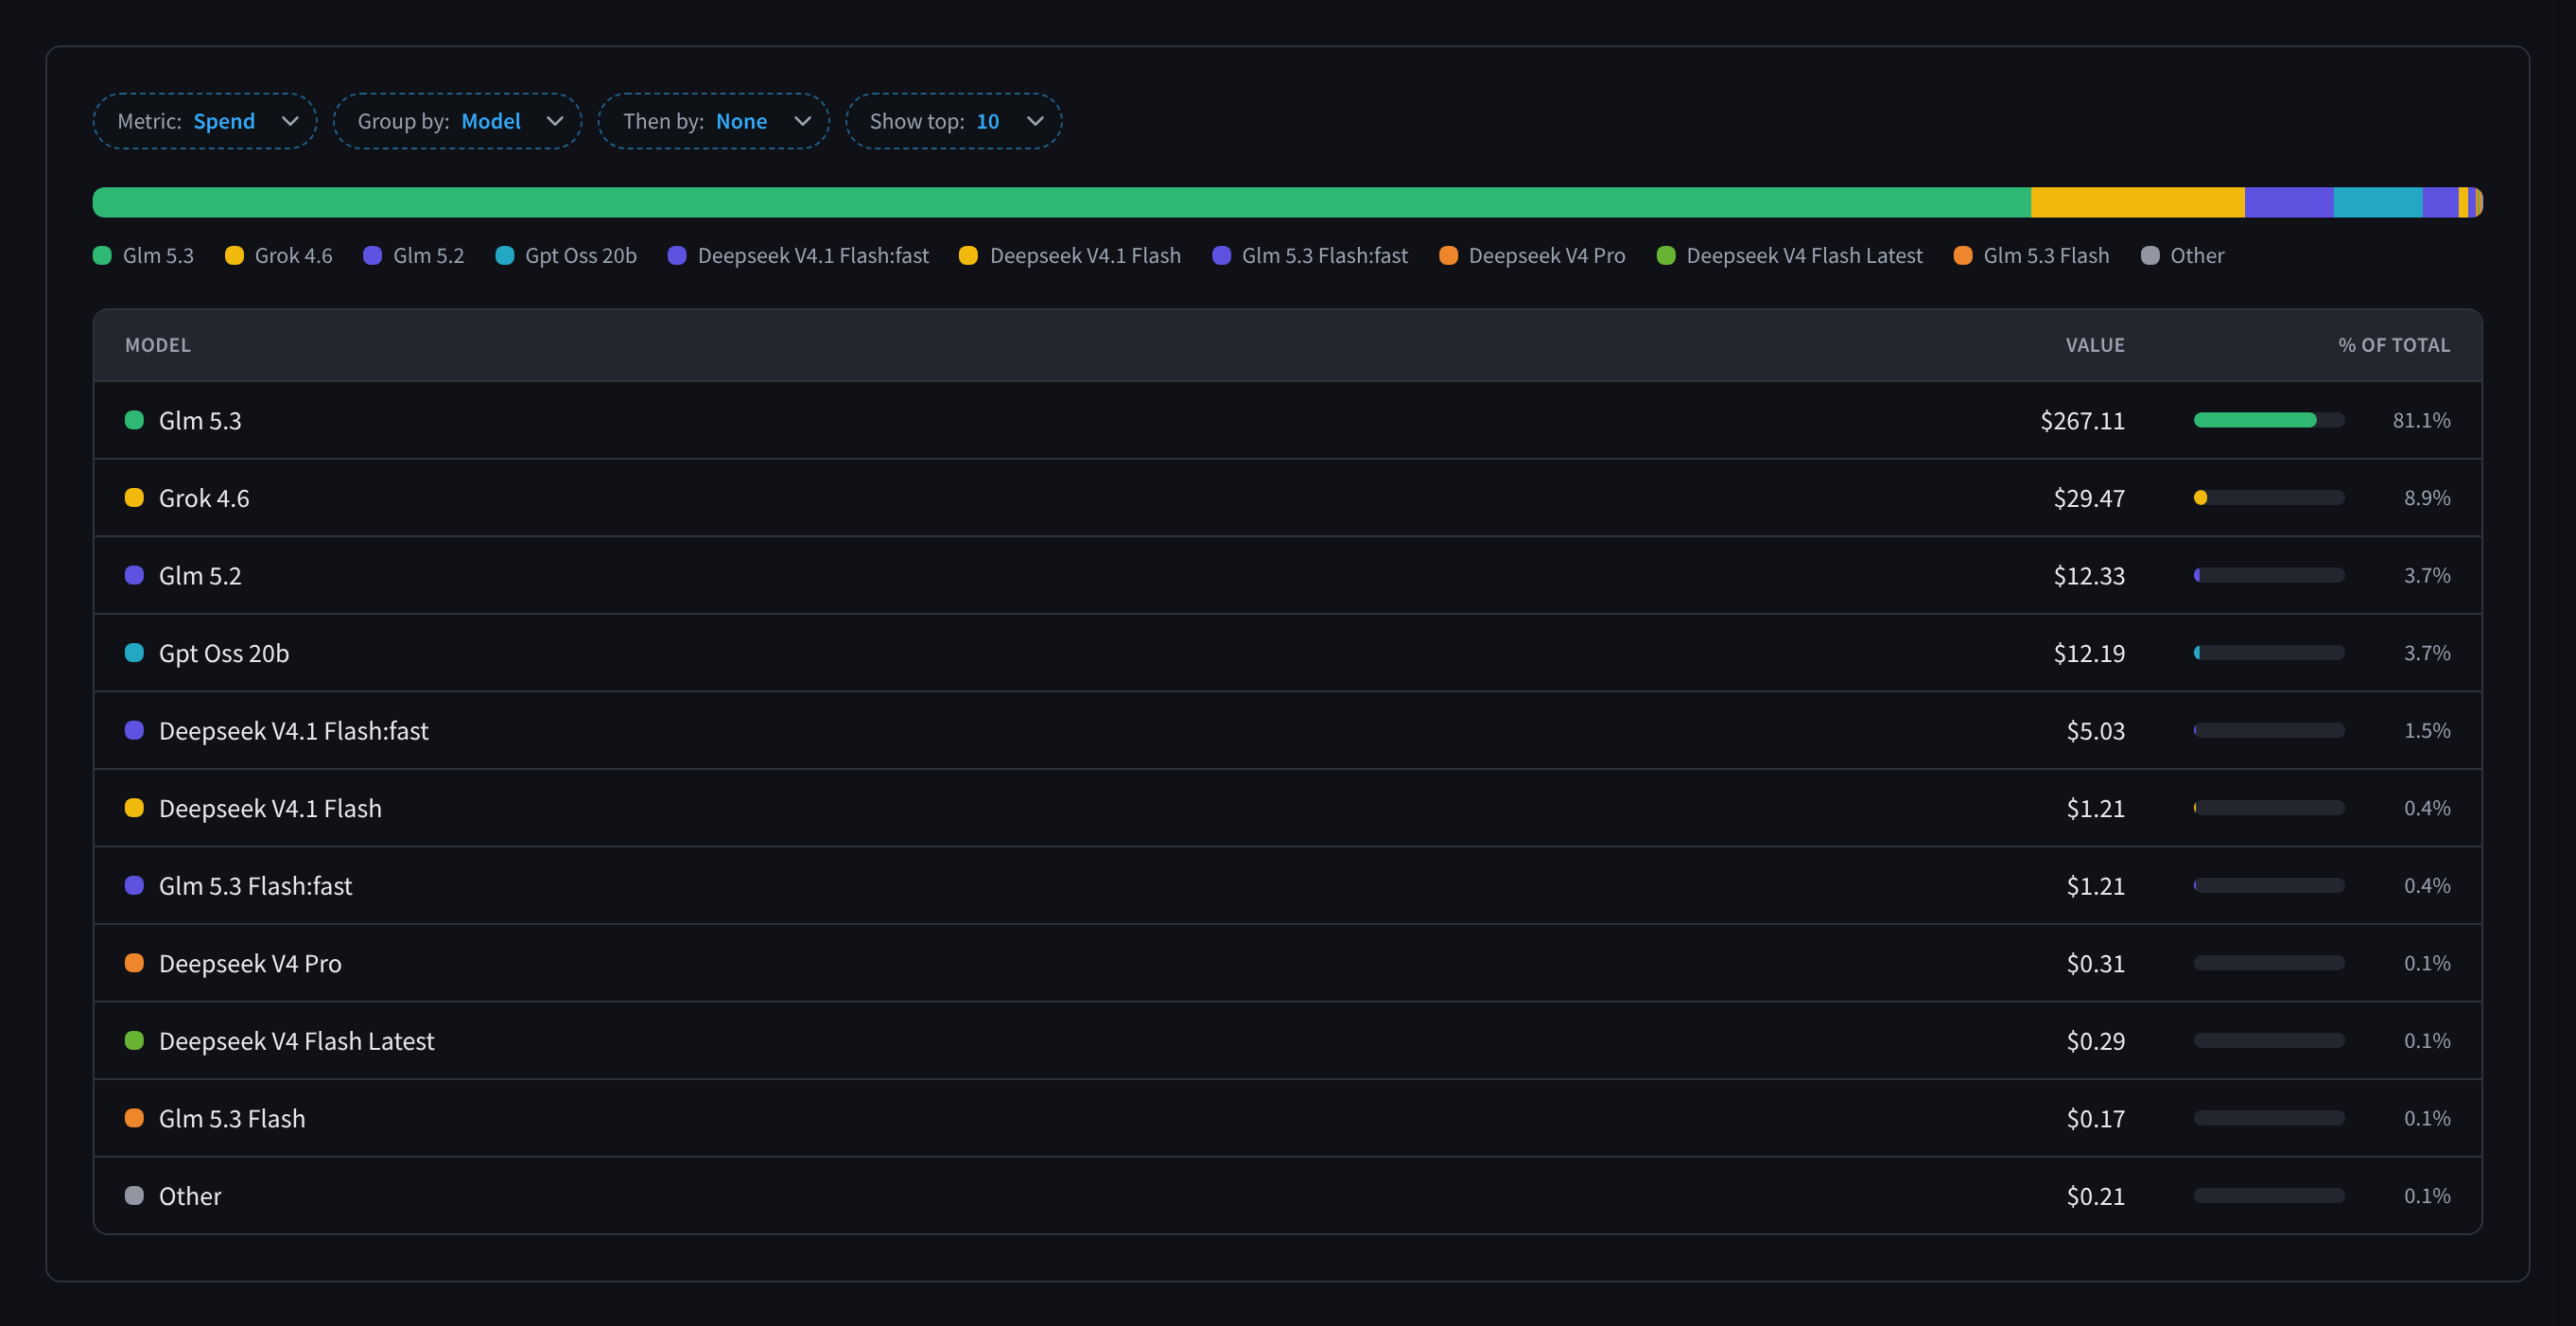
Task: Click the $267.11 value cell
Action: pyautogui.click(x=2083, y=420)
